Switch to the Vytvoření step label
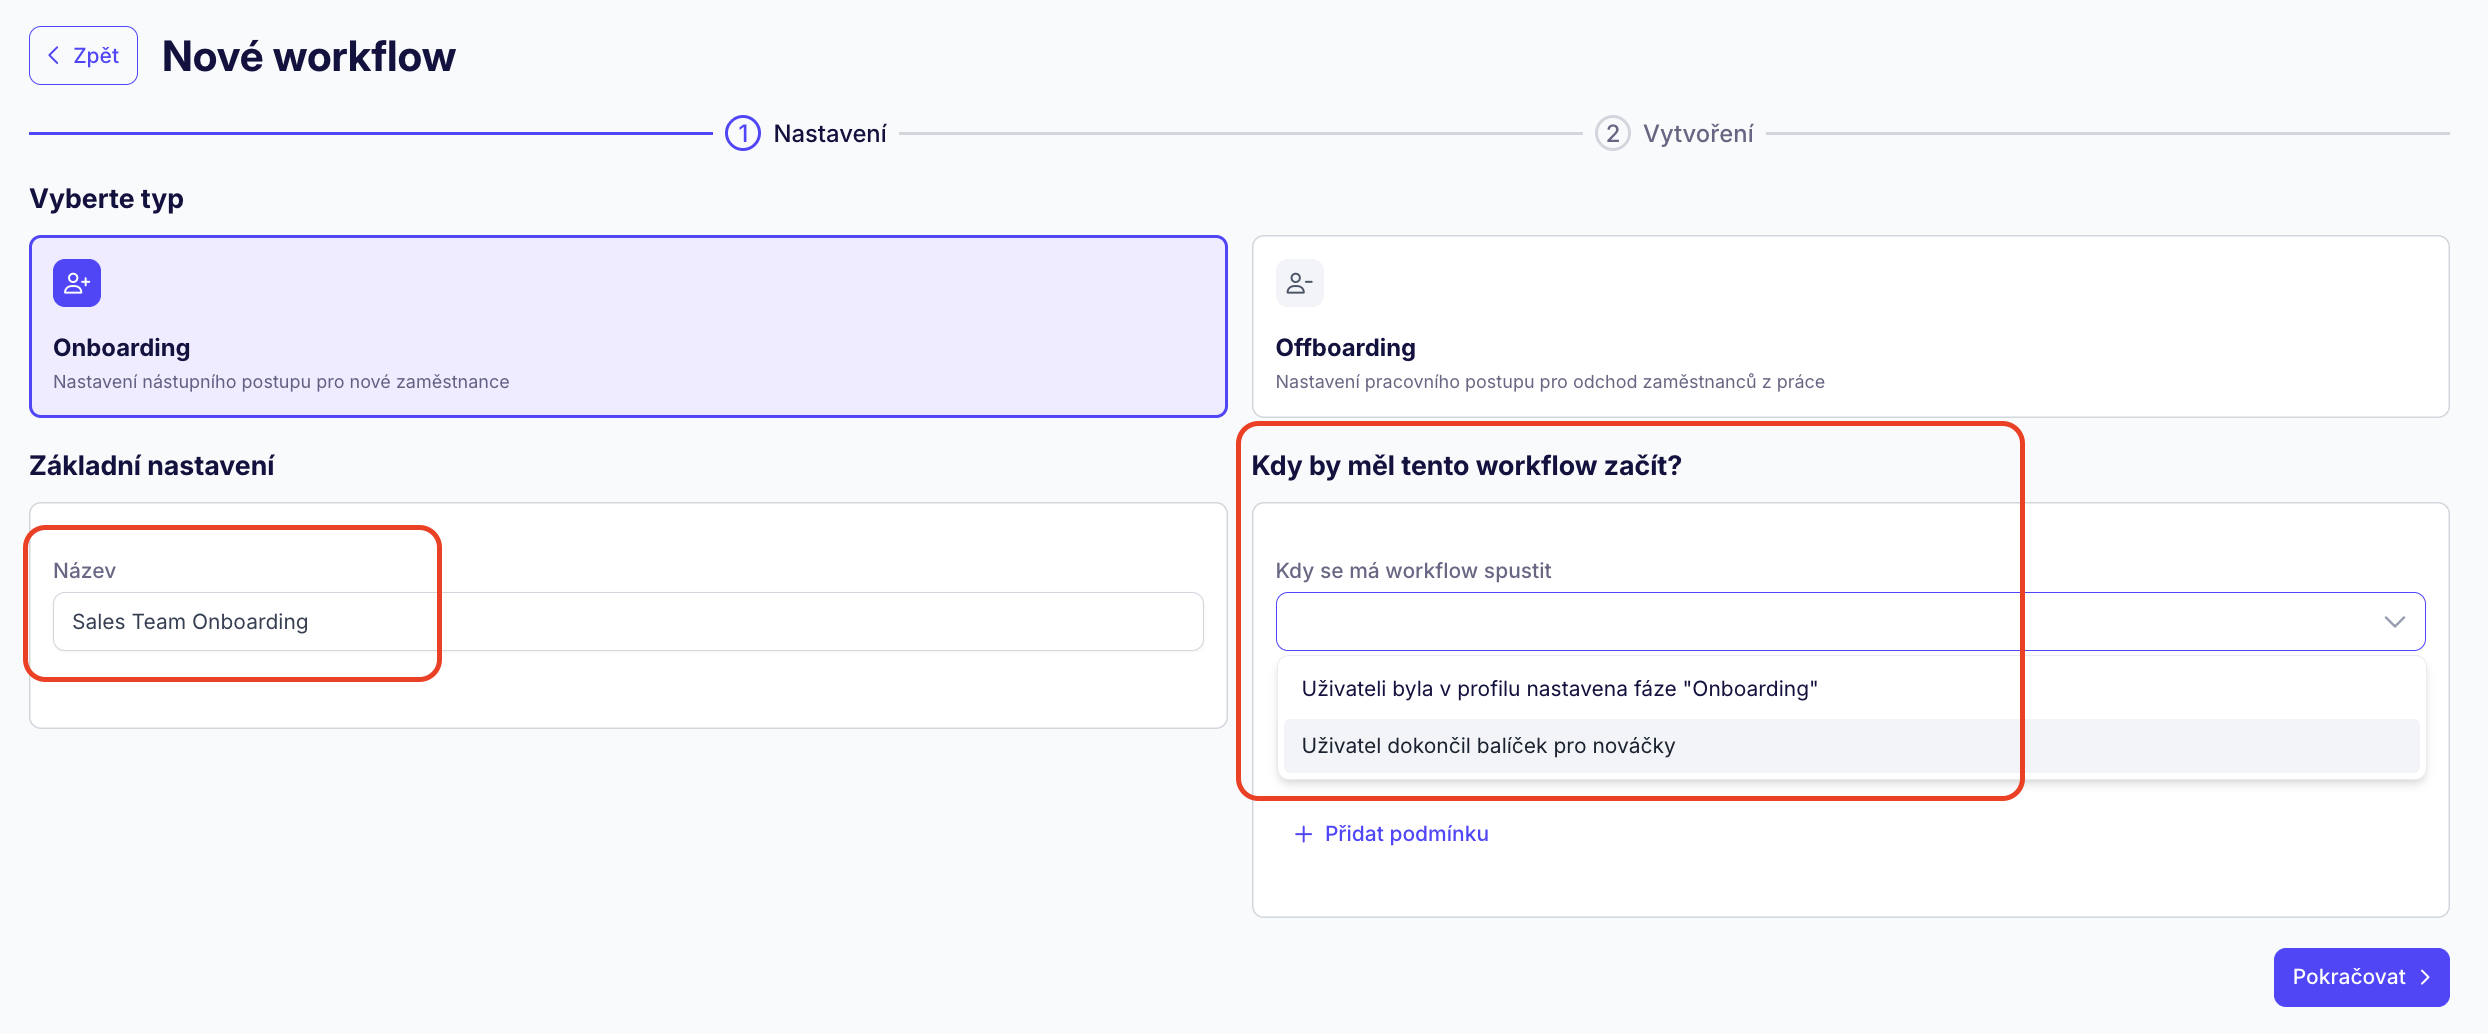The width and height of the screenshot is (2488, 1034). coord(1698,134)
